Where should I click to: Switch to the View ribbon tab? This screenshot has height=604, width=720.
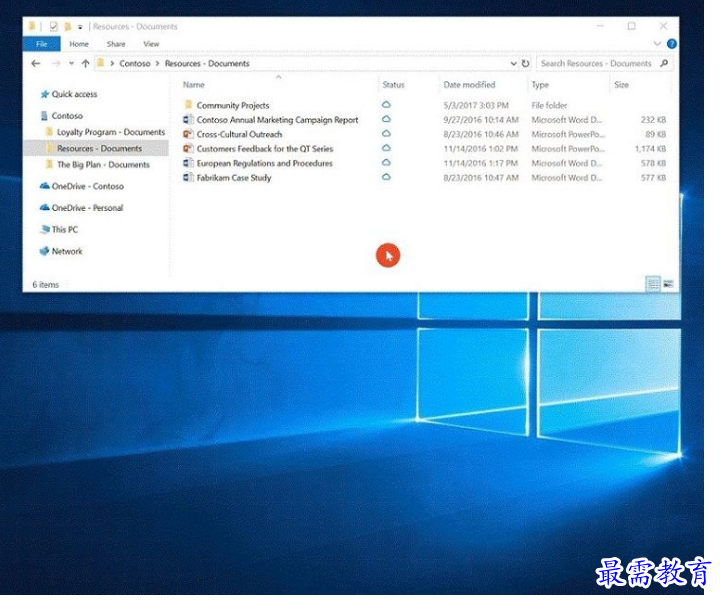tap(151, 44)
